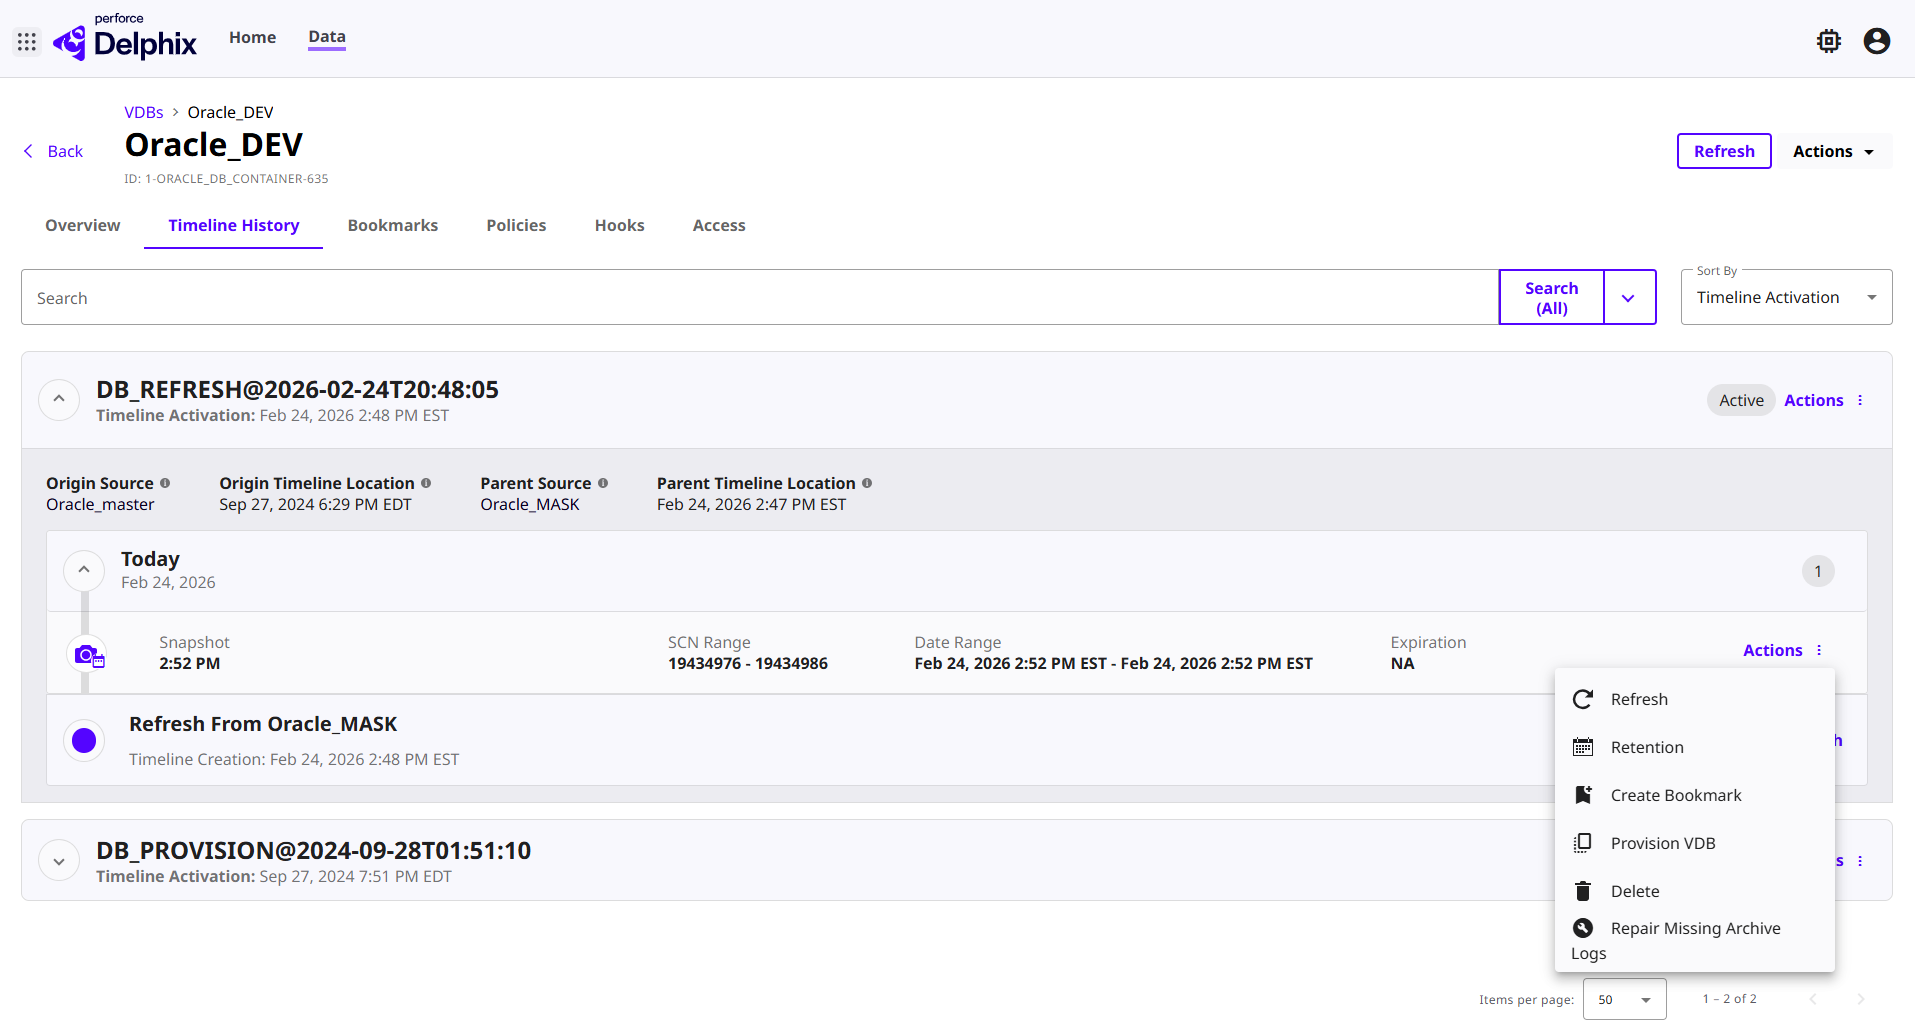
Task: Choose Create Bookmark from the menu
Action: click(1675, 795)
